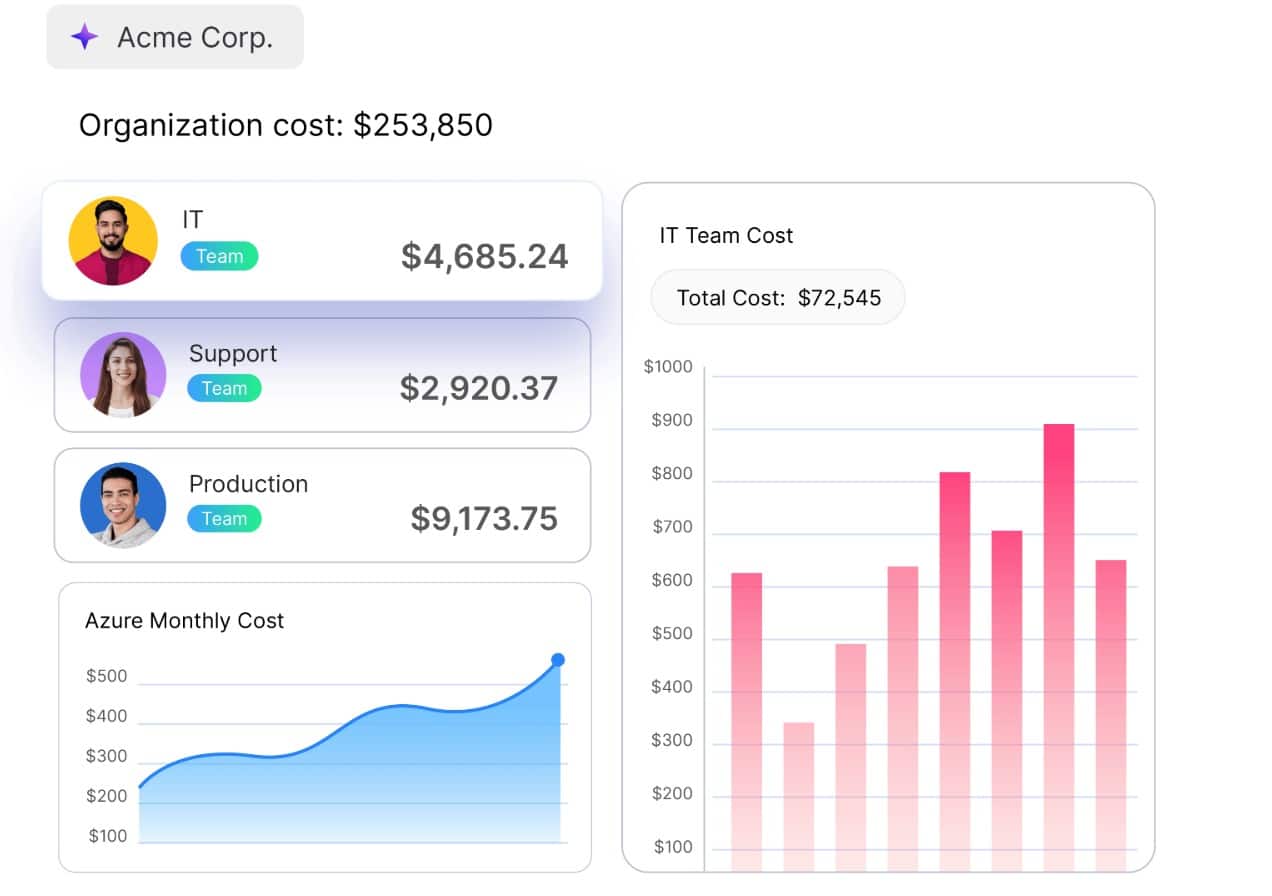This screenshot has height=896, width=1272.
Task: Select the Production team card
Action: (x=322, y=505)
